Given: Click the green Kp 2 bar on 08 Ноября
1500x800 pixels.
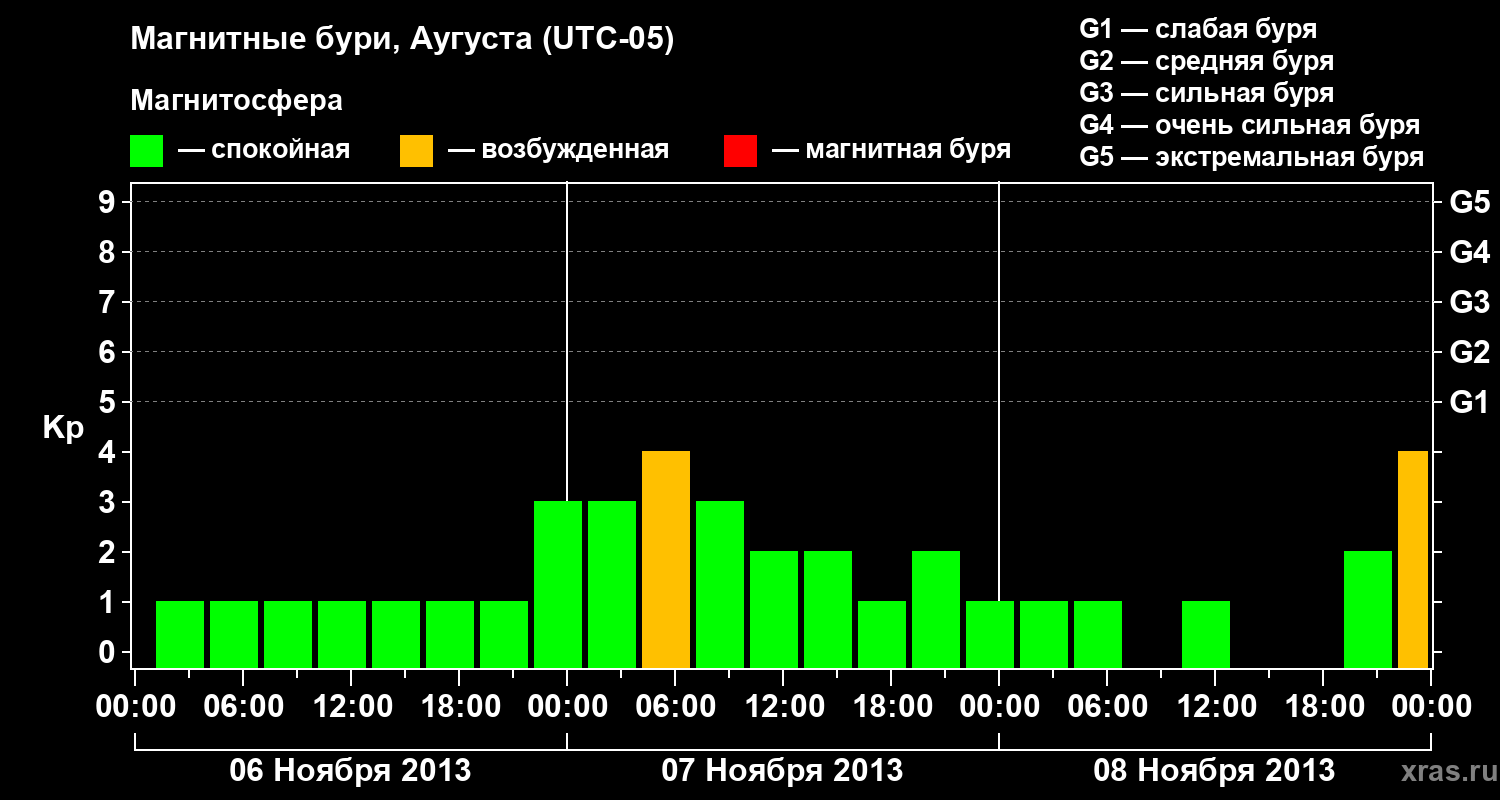Looking at the screenshot, I should [1368, 609].
